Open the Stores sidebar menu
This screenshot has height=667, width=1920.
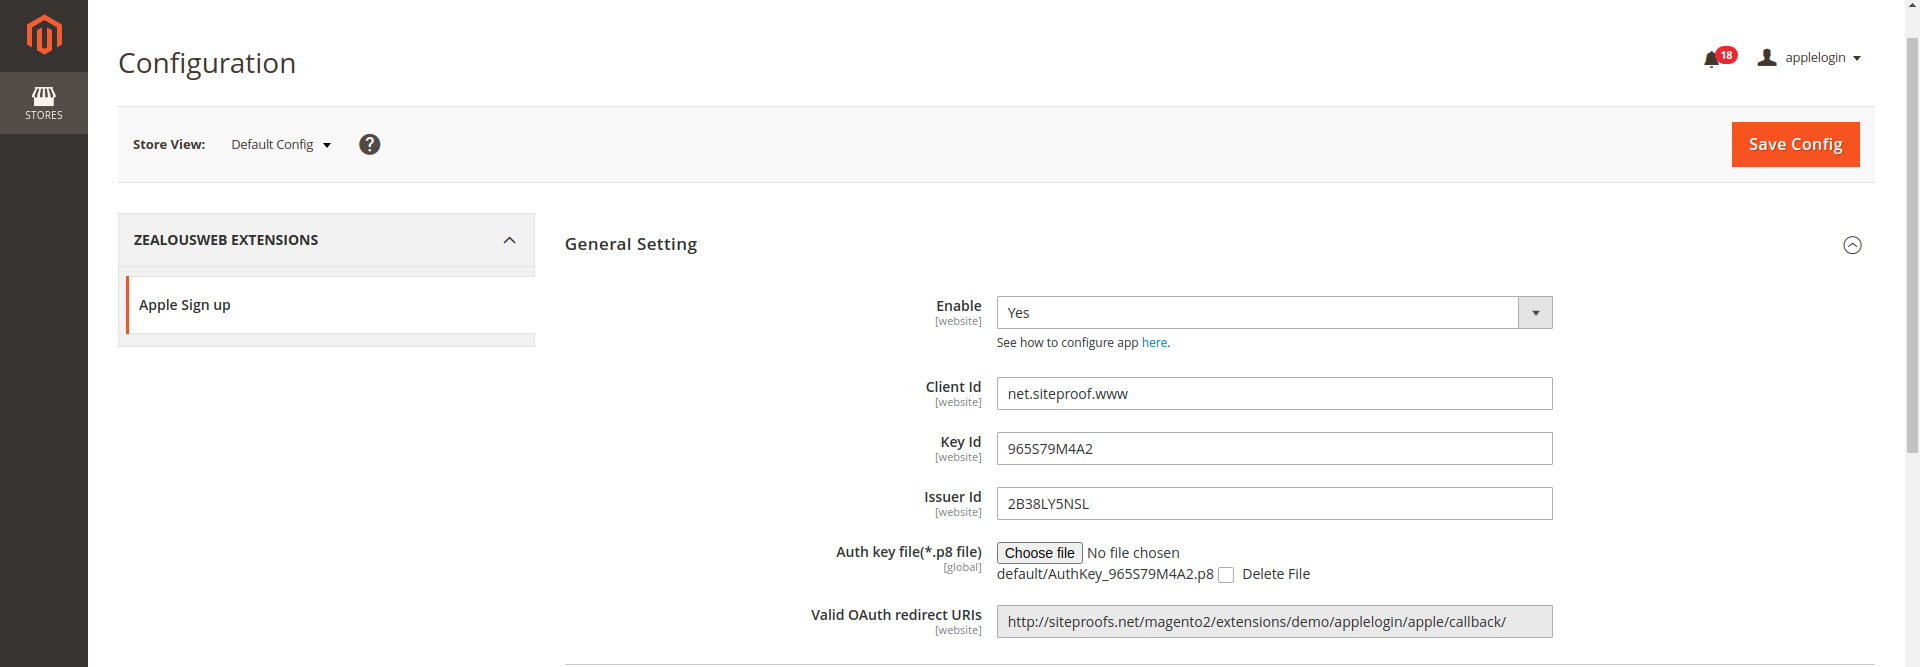[x=44, y=103]
